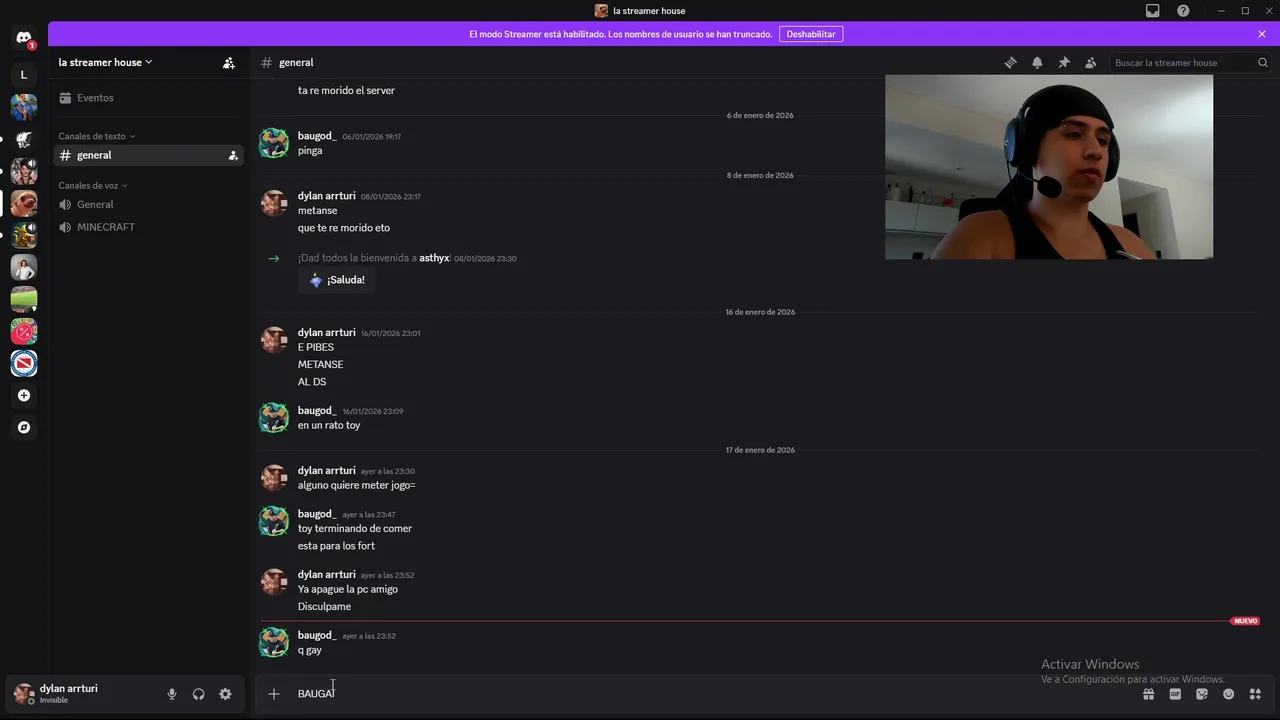The height and width of the screenshot is (720, 1280).
Task: Click the search magnifier icon
Action: point(1262,62)
